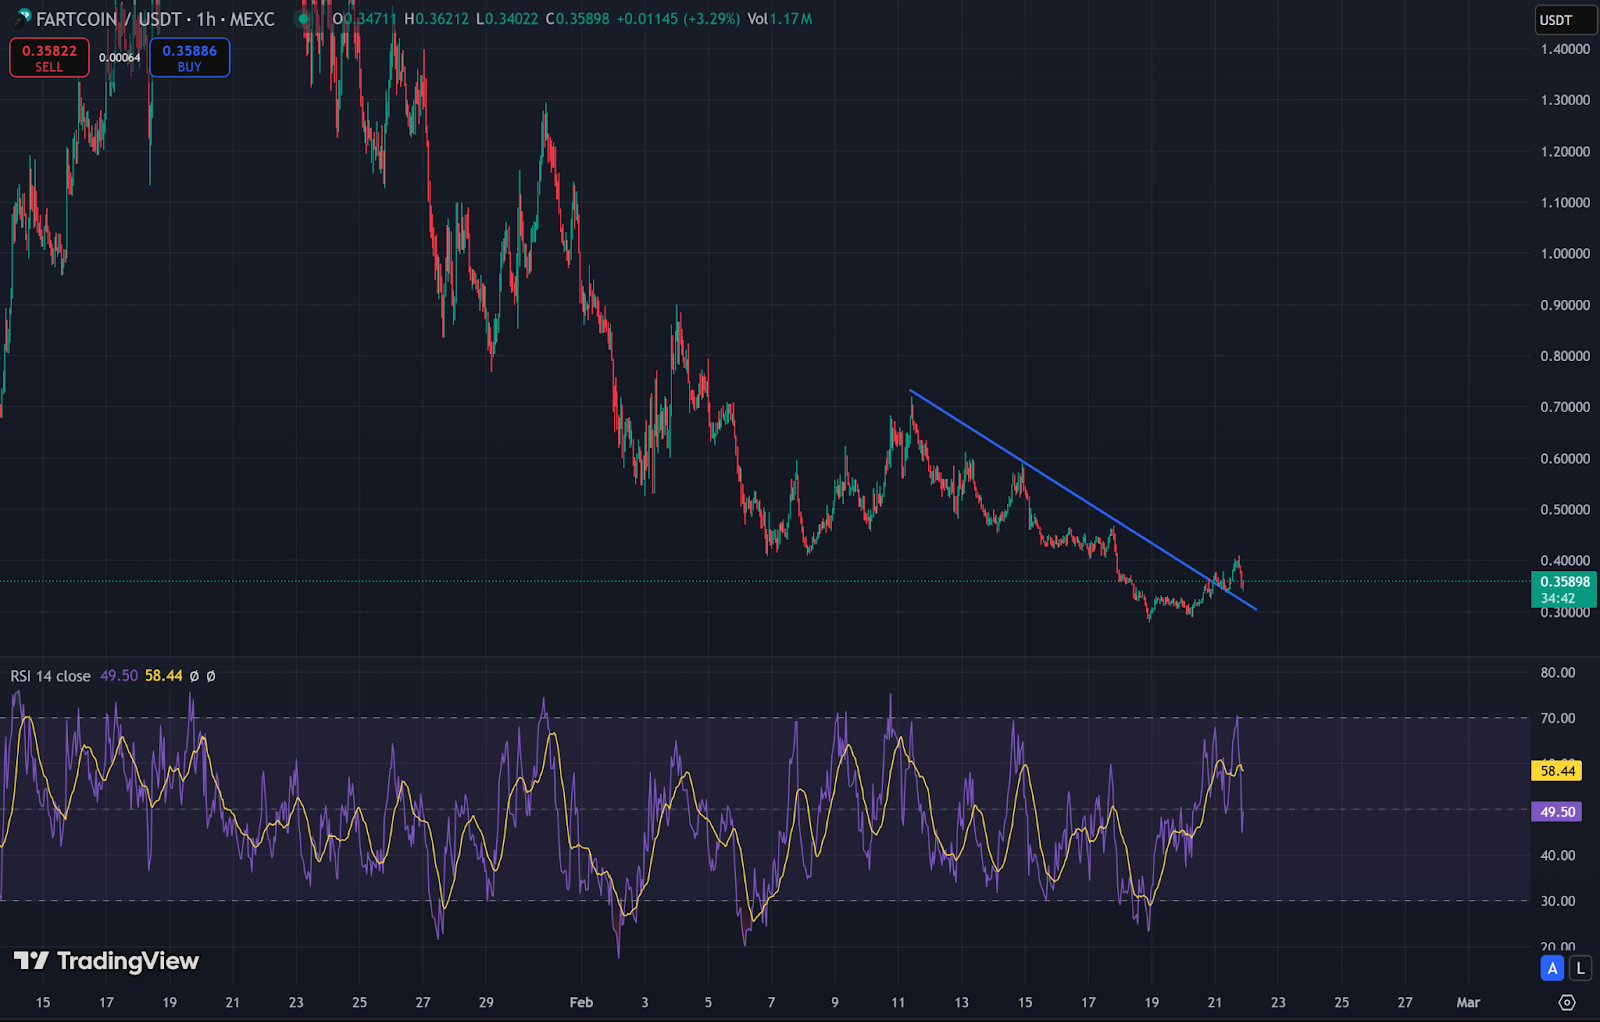Select the blue descending trendline
This screenshot has height=1022, width=1600.
point(1083,500)
